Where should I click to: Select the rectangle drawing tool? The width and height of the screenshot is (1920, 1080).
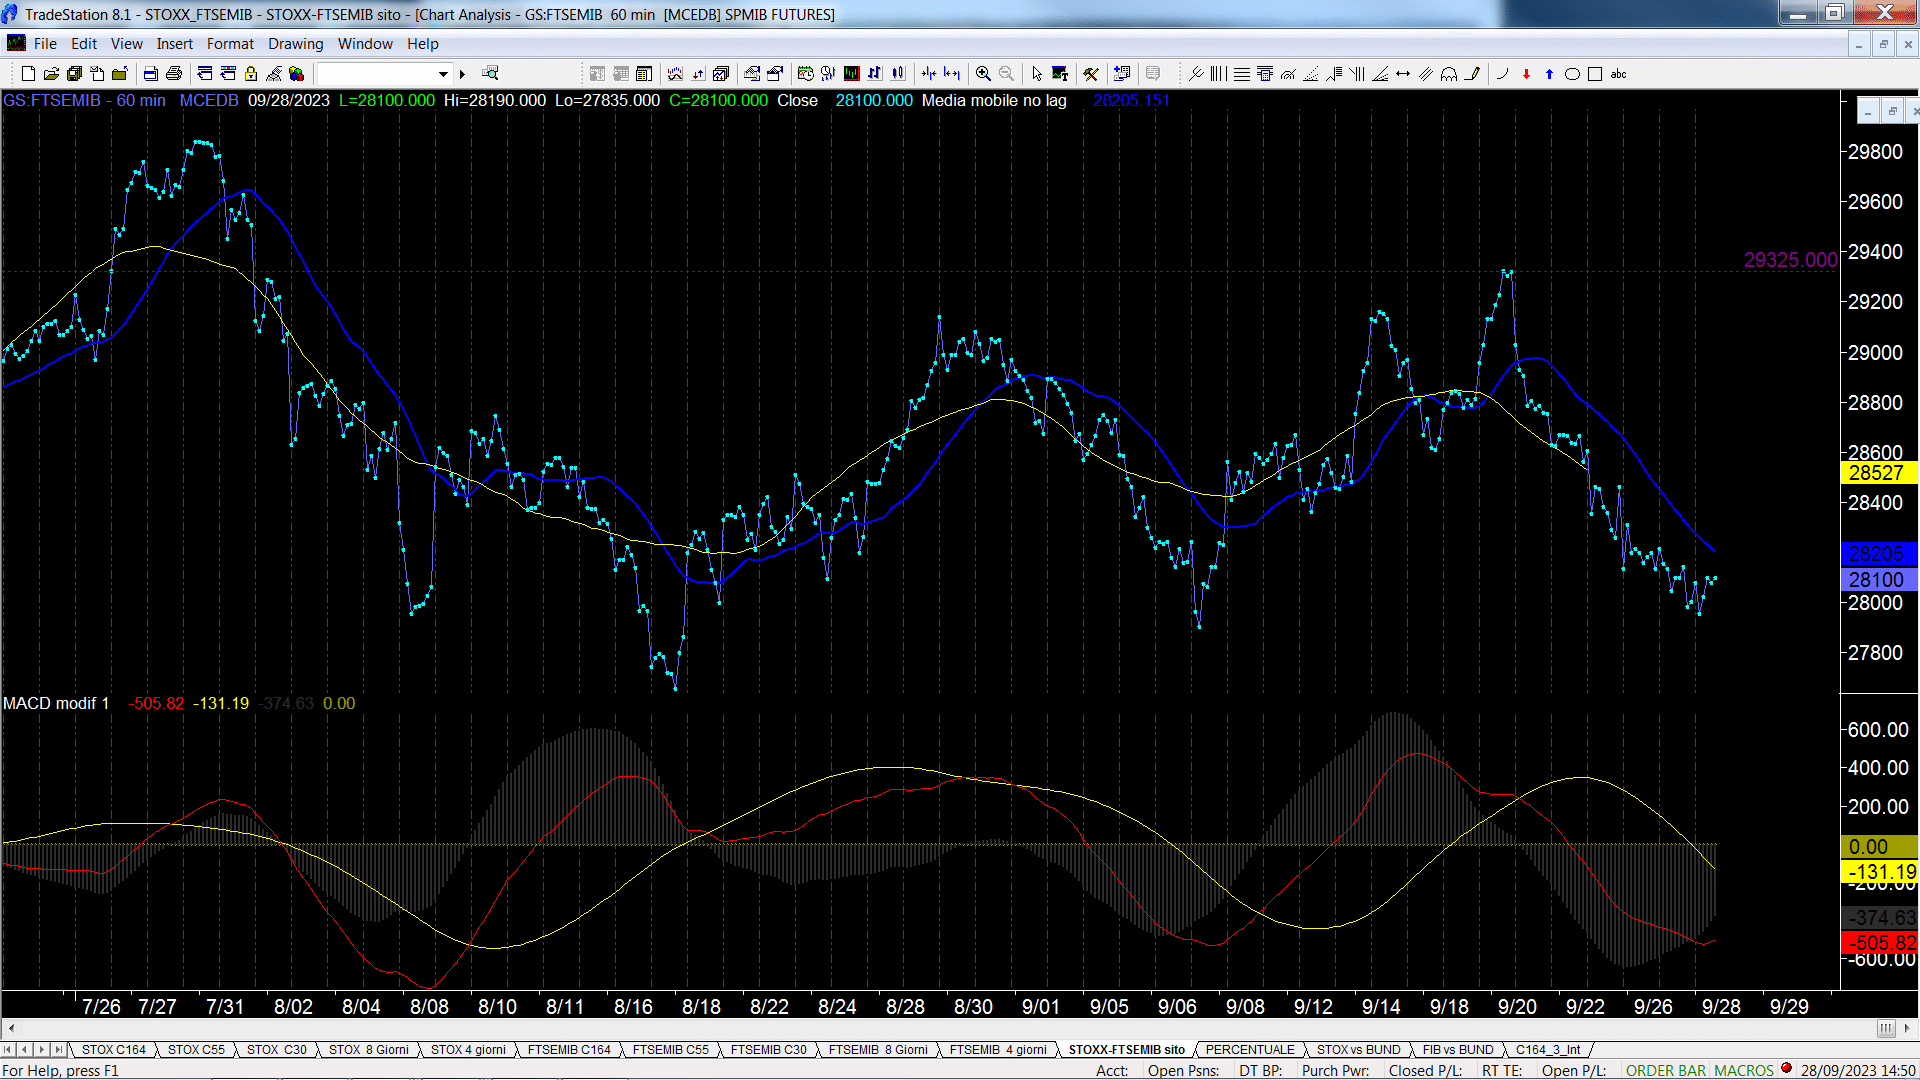pyautogui.click(x=1595, y=73)
